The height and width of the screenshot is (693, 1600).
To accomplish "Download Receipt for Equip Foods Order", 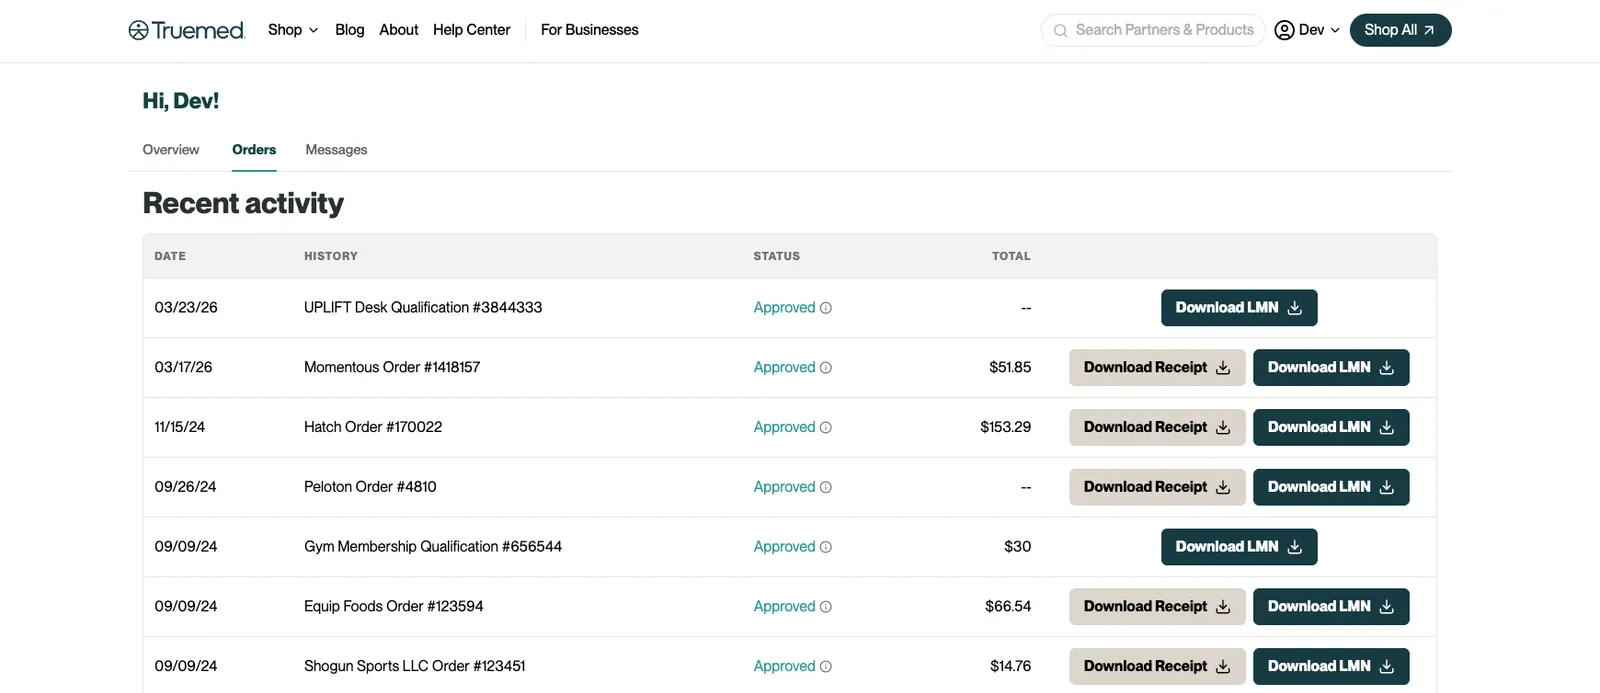I will [x=1157, y=607].
